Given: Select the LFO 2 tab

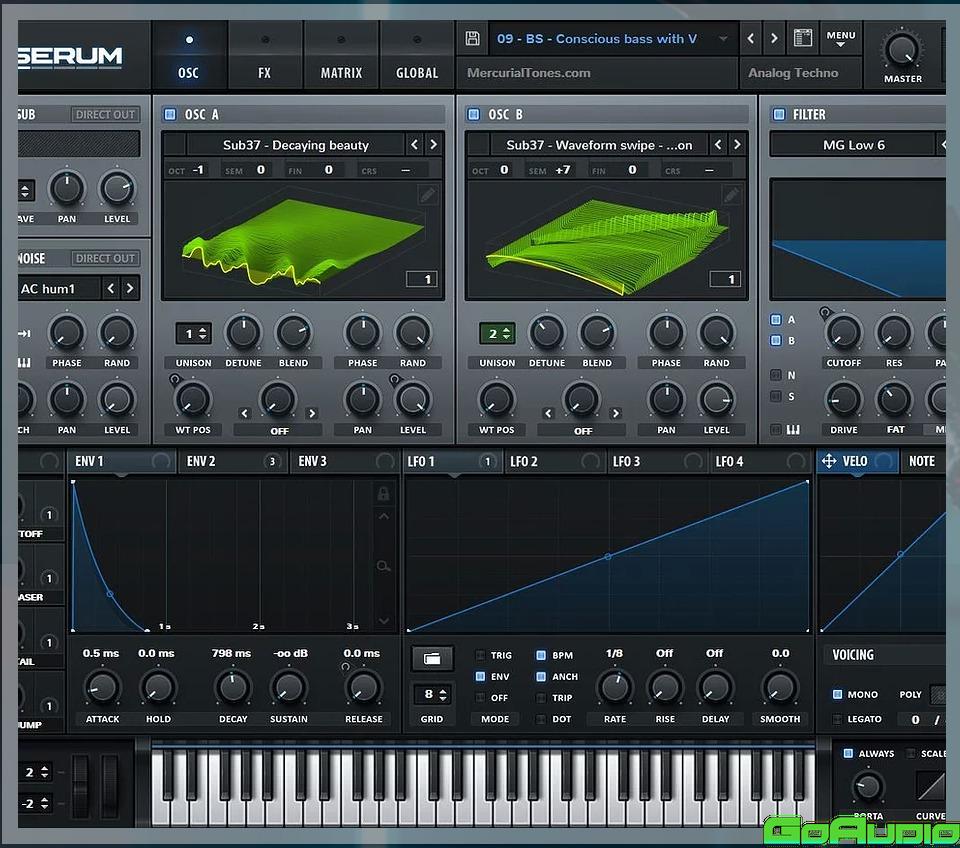Looking at the screenshot, I should pos(525,461).
